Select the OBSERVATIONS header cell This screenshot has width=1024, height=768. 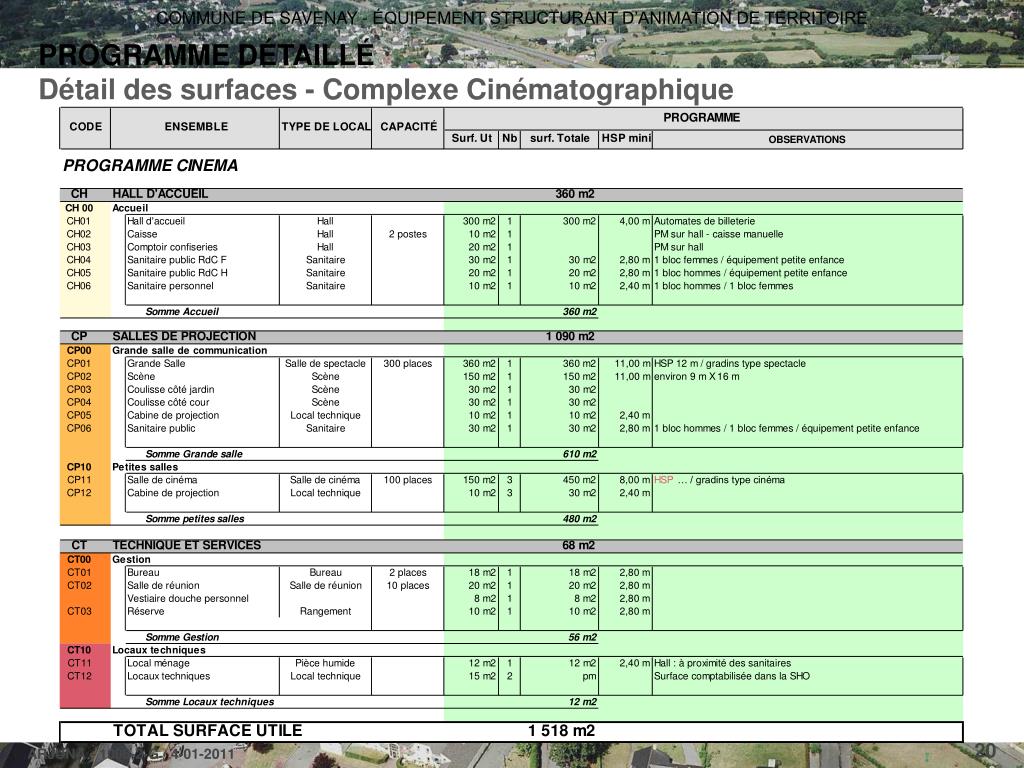pyautogui.click(x=807, y=139)
